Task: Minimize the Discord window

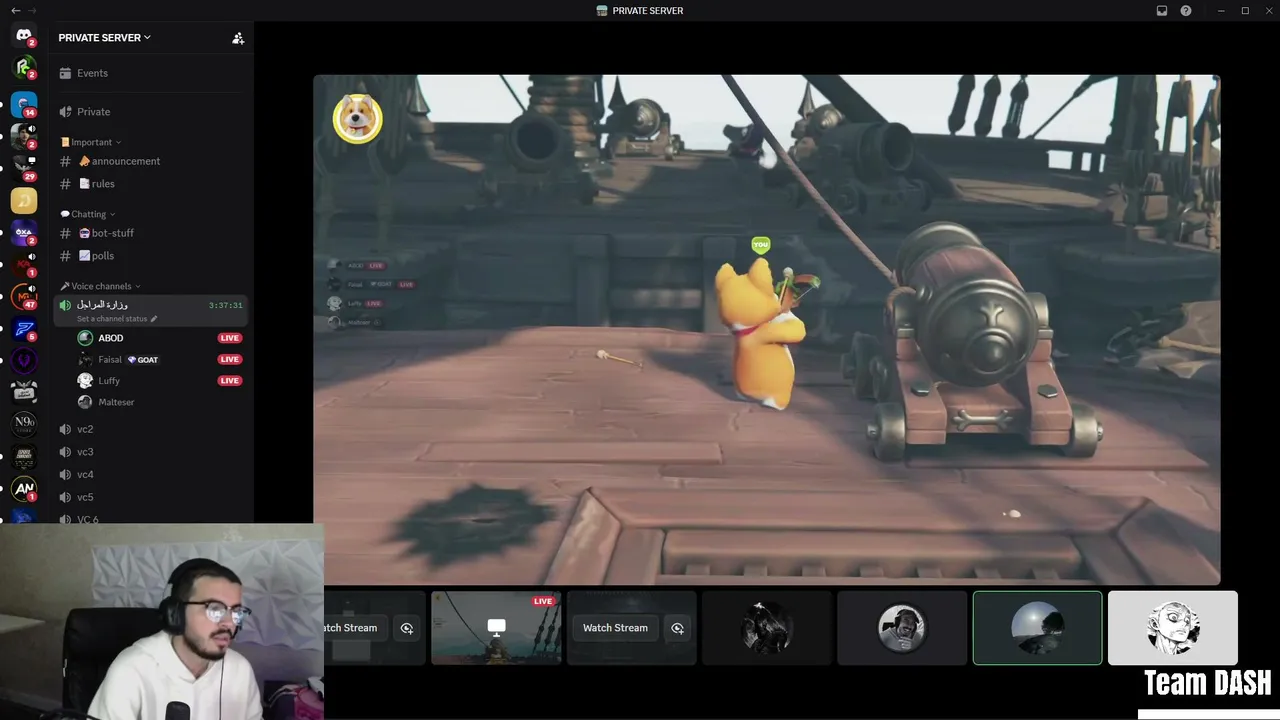Action: point(1221,11)
